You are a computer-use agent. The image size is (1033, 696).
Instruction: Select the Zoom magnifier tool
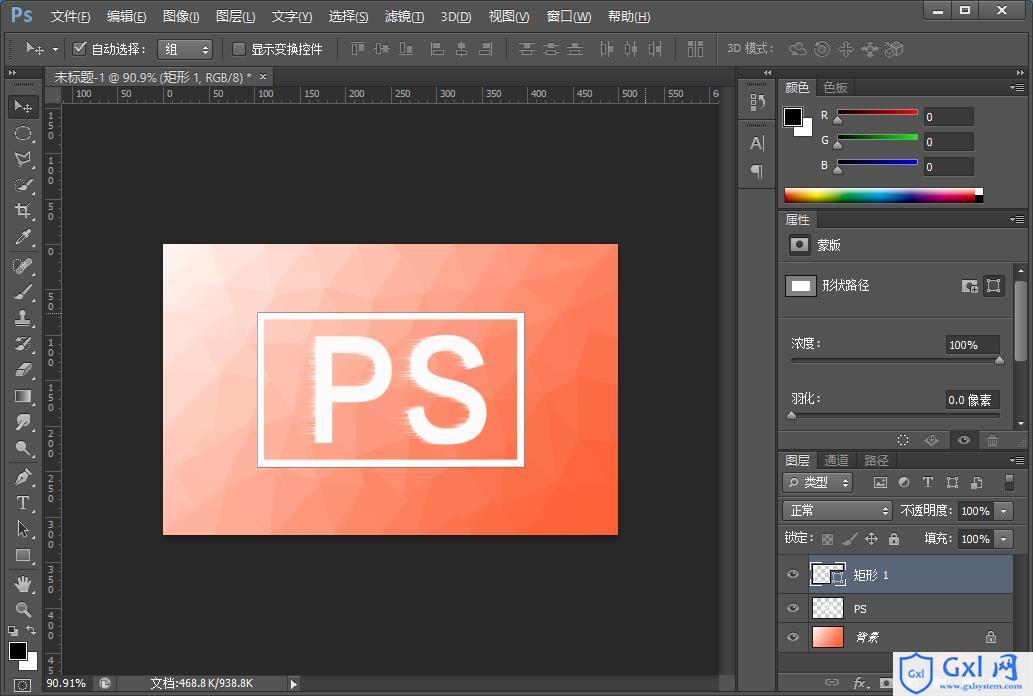(23, 610)
